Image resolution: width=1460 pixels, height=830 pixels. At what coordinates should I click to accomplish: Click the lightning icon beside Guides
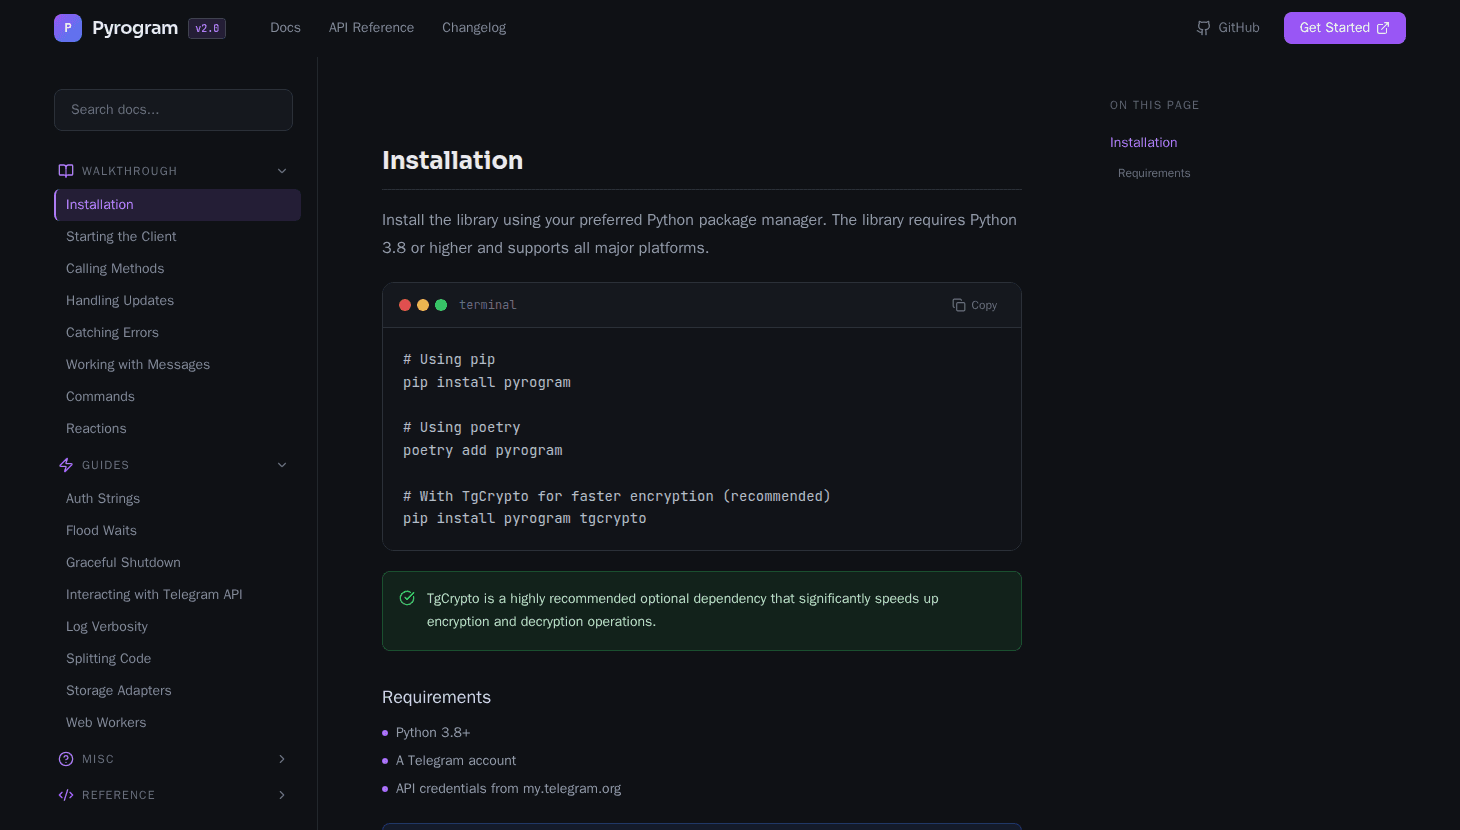pos(65,464)
